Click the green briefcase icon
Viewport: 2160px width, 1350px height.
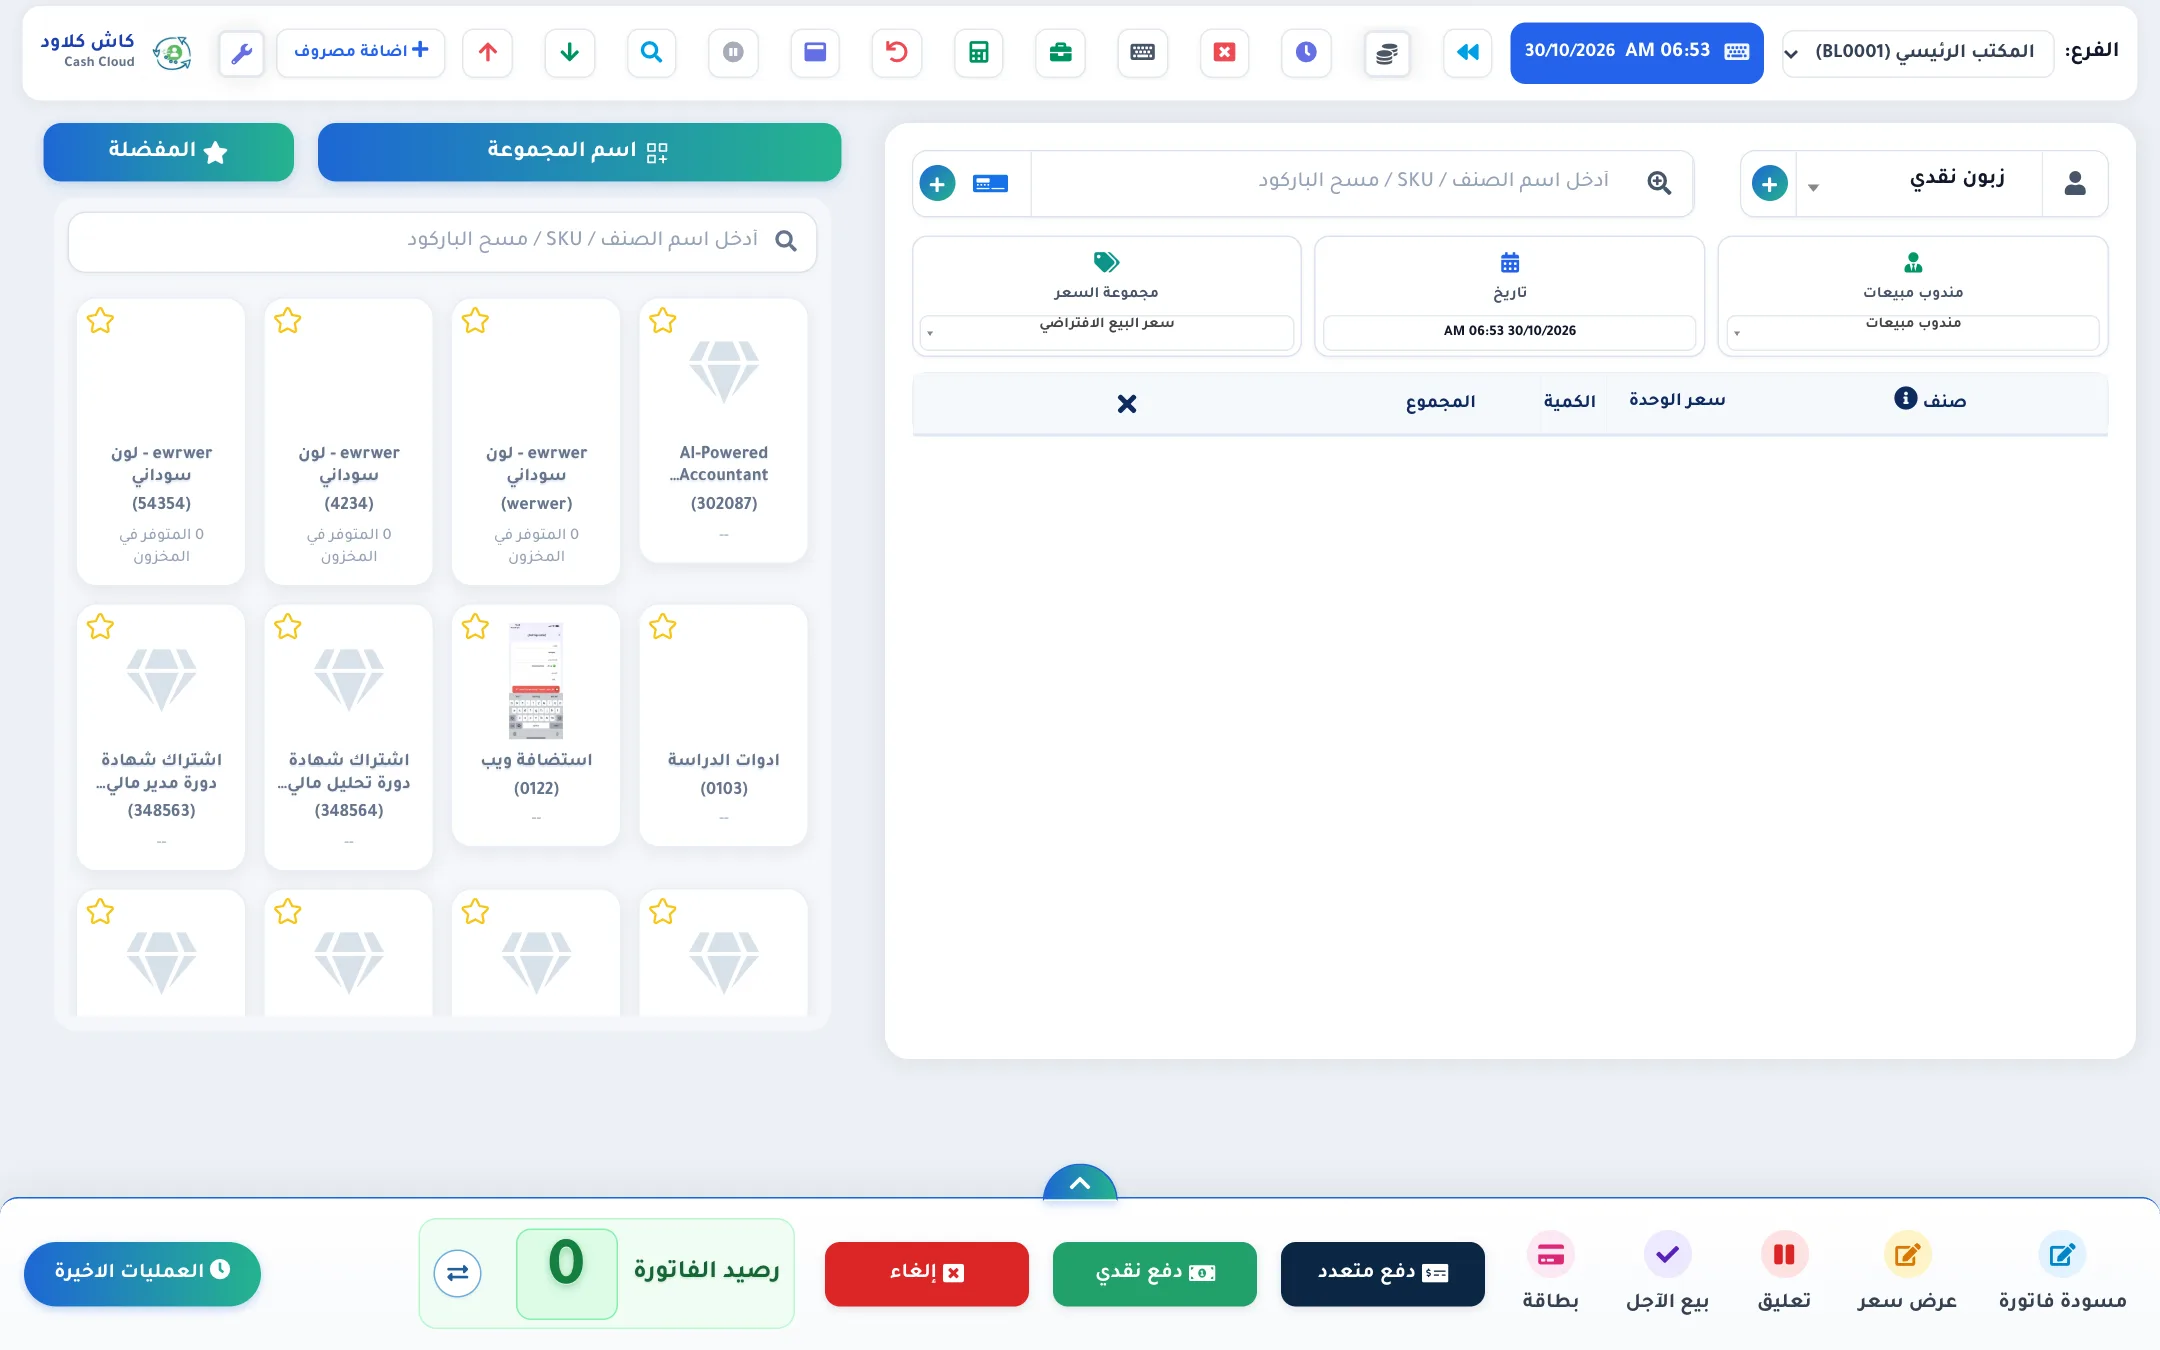click(x=1061, y=52)
